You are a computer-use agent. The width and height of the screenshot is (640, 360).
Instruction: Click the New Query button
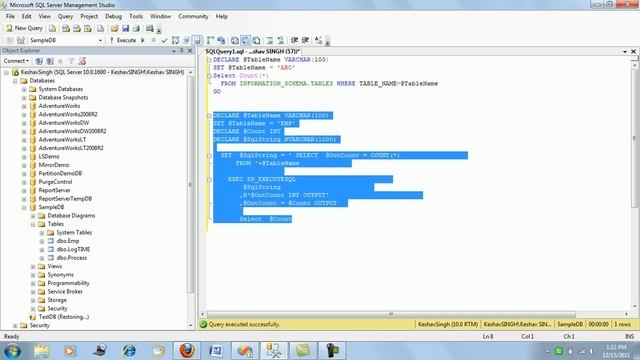coord(24,28)
